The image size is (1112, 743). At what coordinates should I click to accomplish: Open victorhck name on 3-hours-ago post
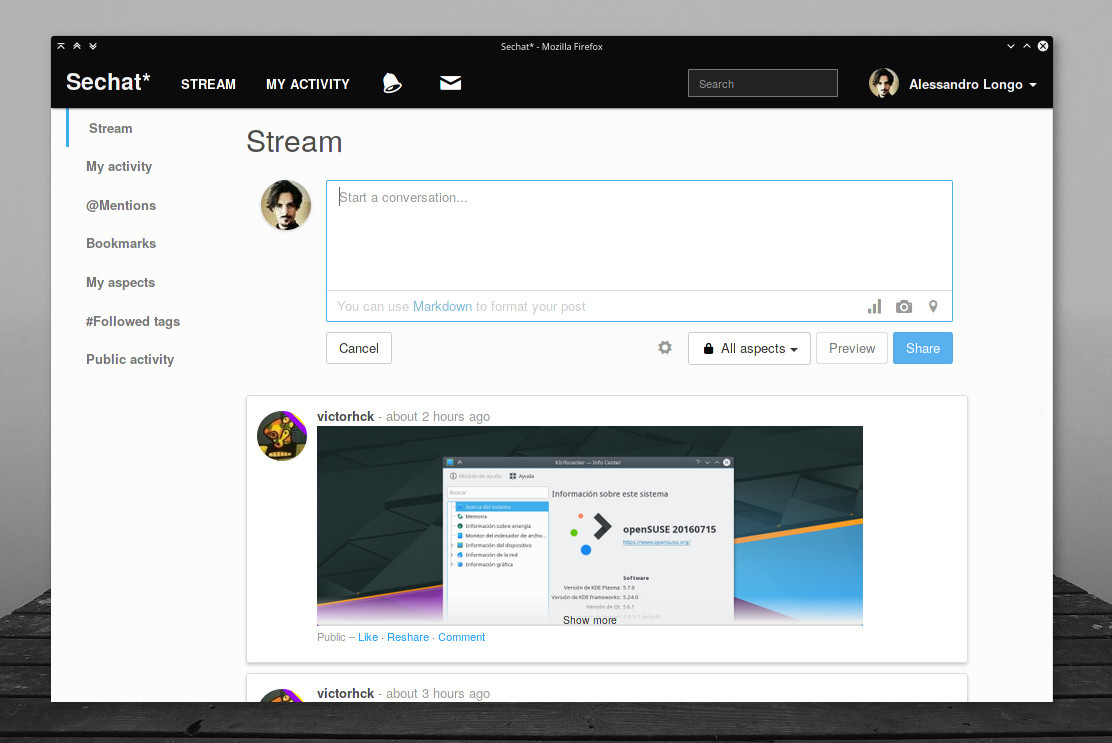click(345, 693)
